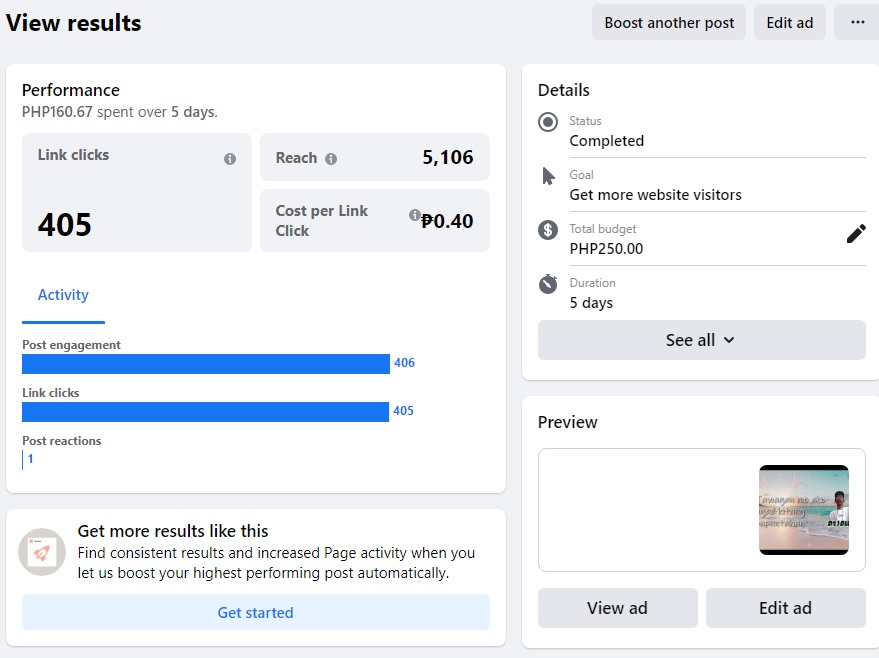Open the View ad button in Preview
The height and width of the screenshot is (658, 879).
point(617,608)
